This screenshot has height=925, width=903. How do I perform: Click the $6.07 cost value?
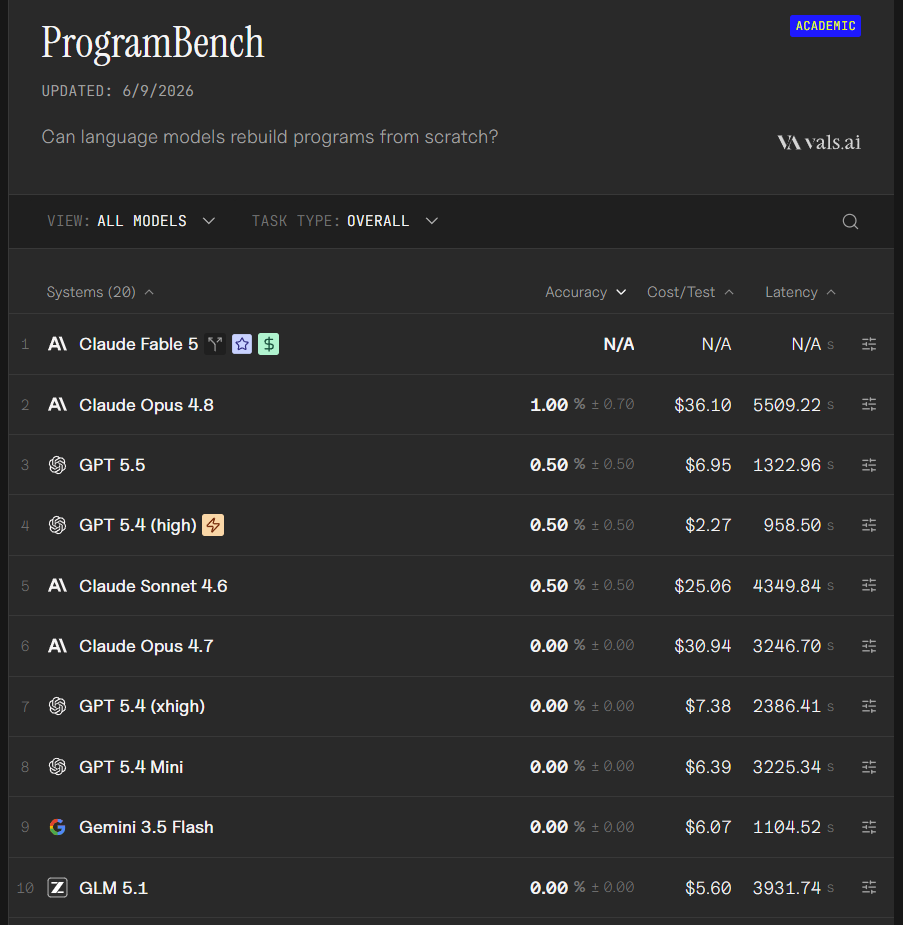[708, 827]
